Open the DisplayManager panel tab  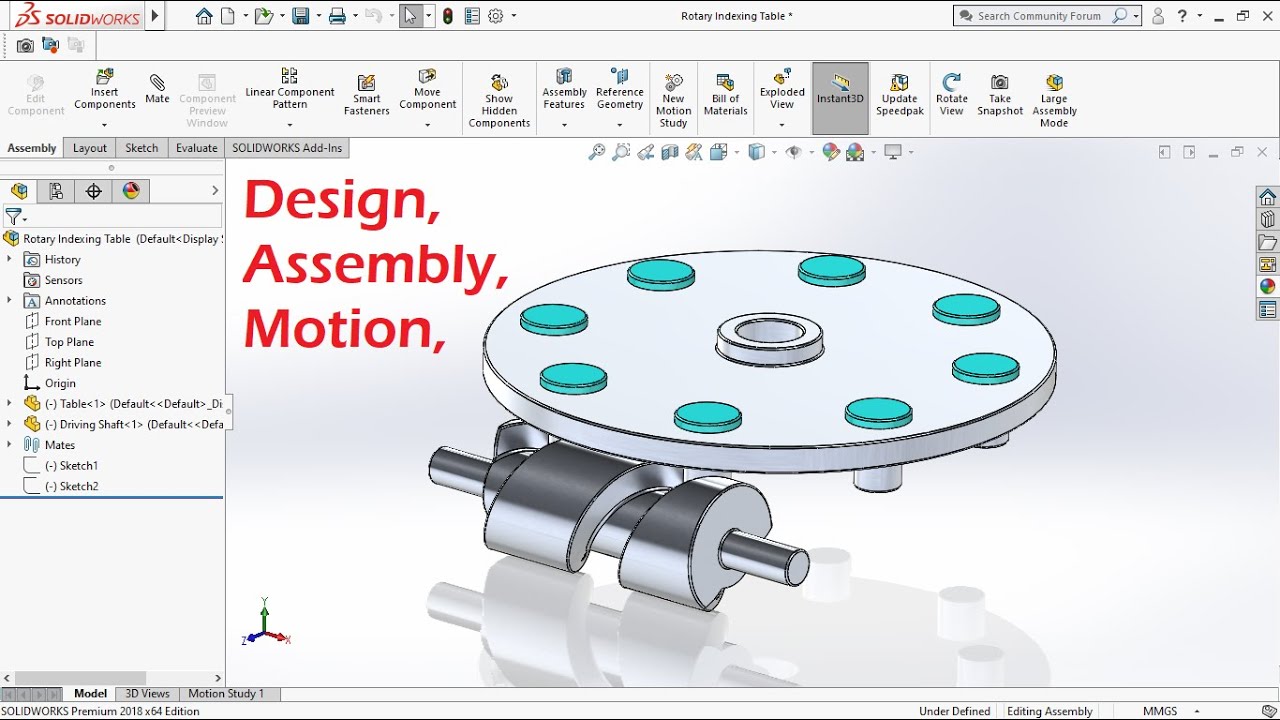132,191
